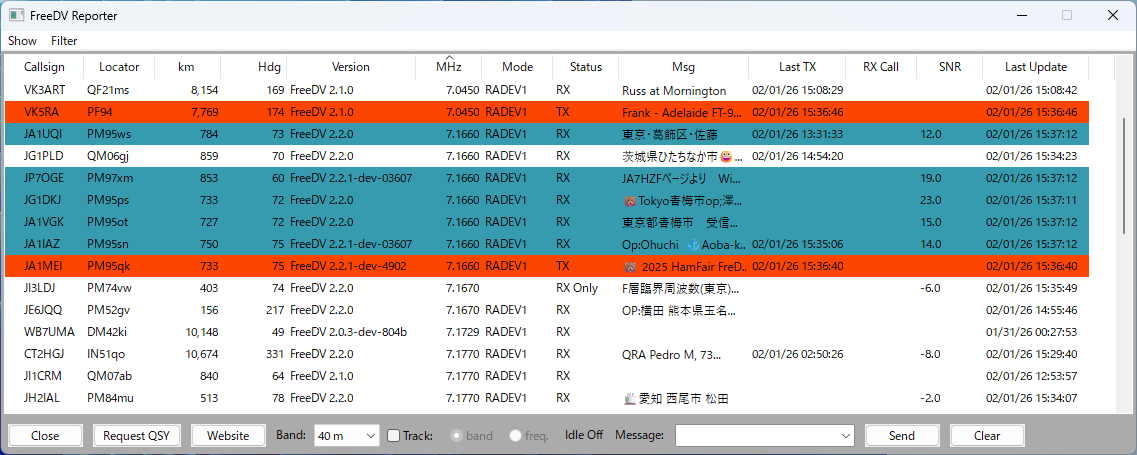Sort by the Locator column header

tap(119, 67)
